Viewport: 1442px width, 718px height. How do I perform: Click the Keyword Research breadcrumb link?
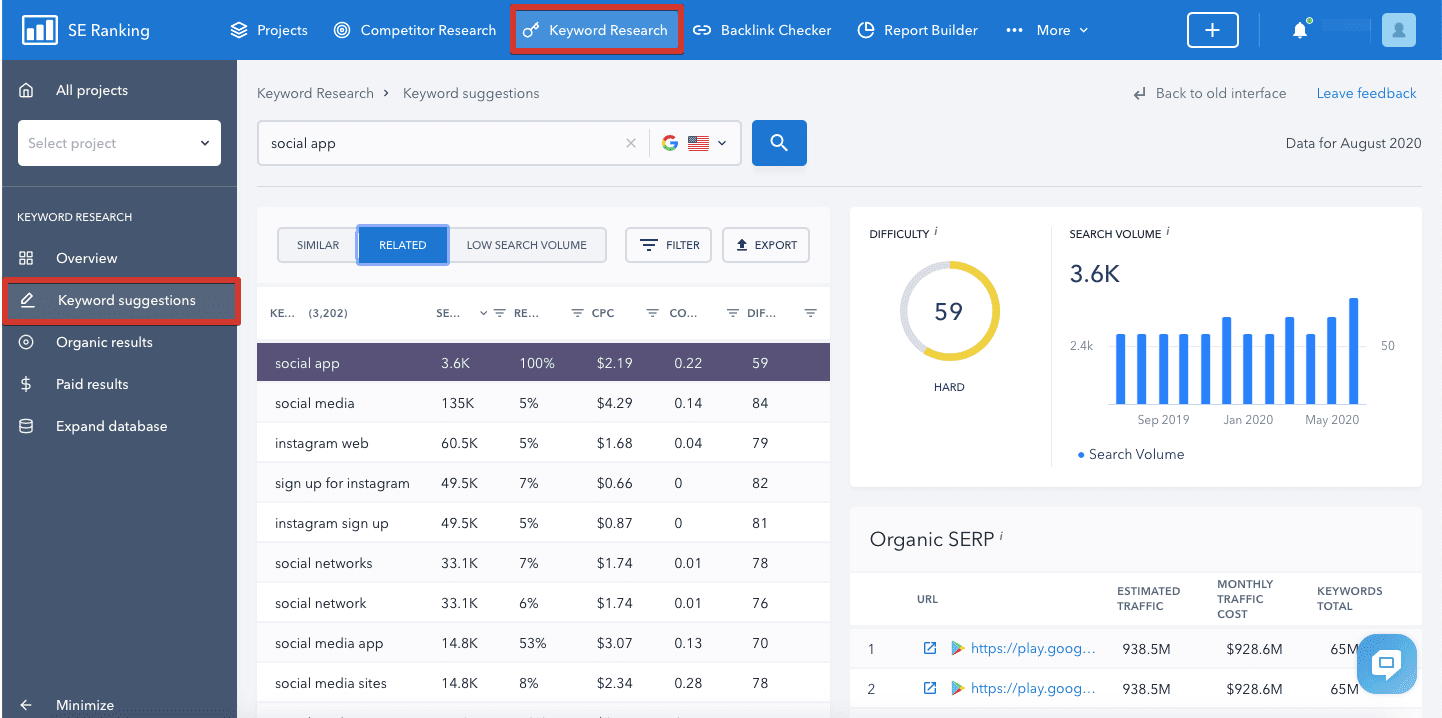click(x=315, y=93)
